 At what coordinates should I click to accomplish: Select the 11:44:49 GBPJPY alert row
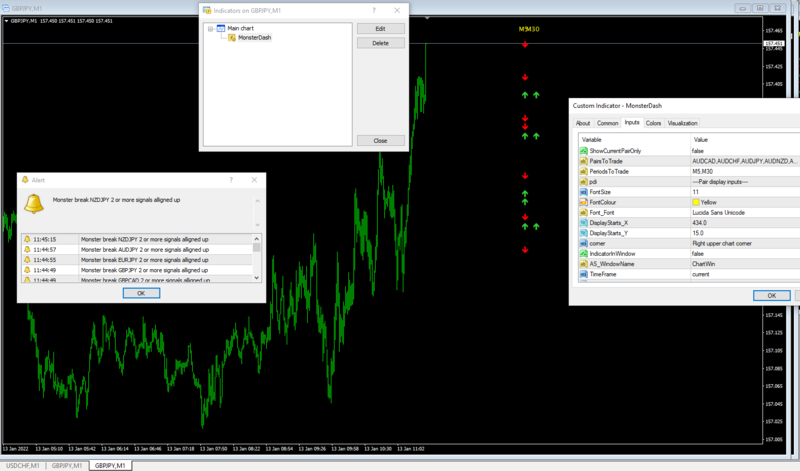click(x=137, y=270)
